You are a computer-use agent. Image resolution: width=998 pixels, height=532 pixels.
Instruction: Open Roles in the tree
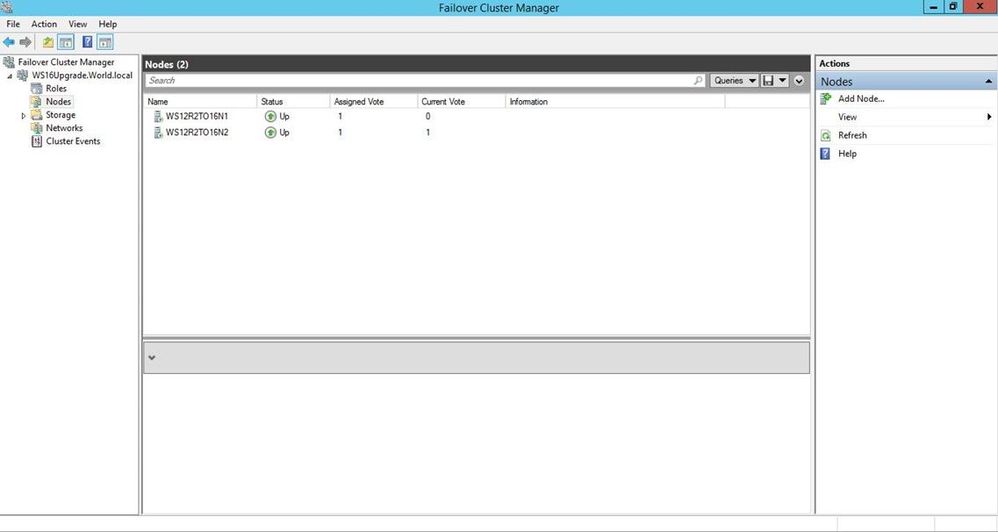pyautogui.click(x=56, y=88)
